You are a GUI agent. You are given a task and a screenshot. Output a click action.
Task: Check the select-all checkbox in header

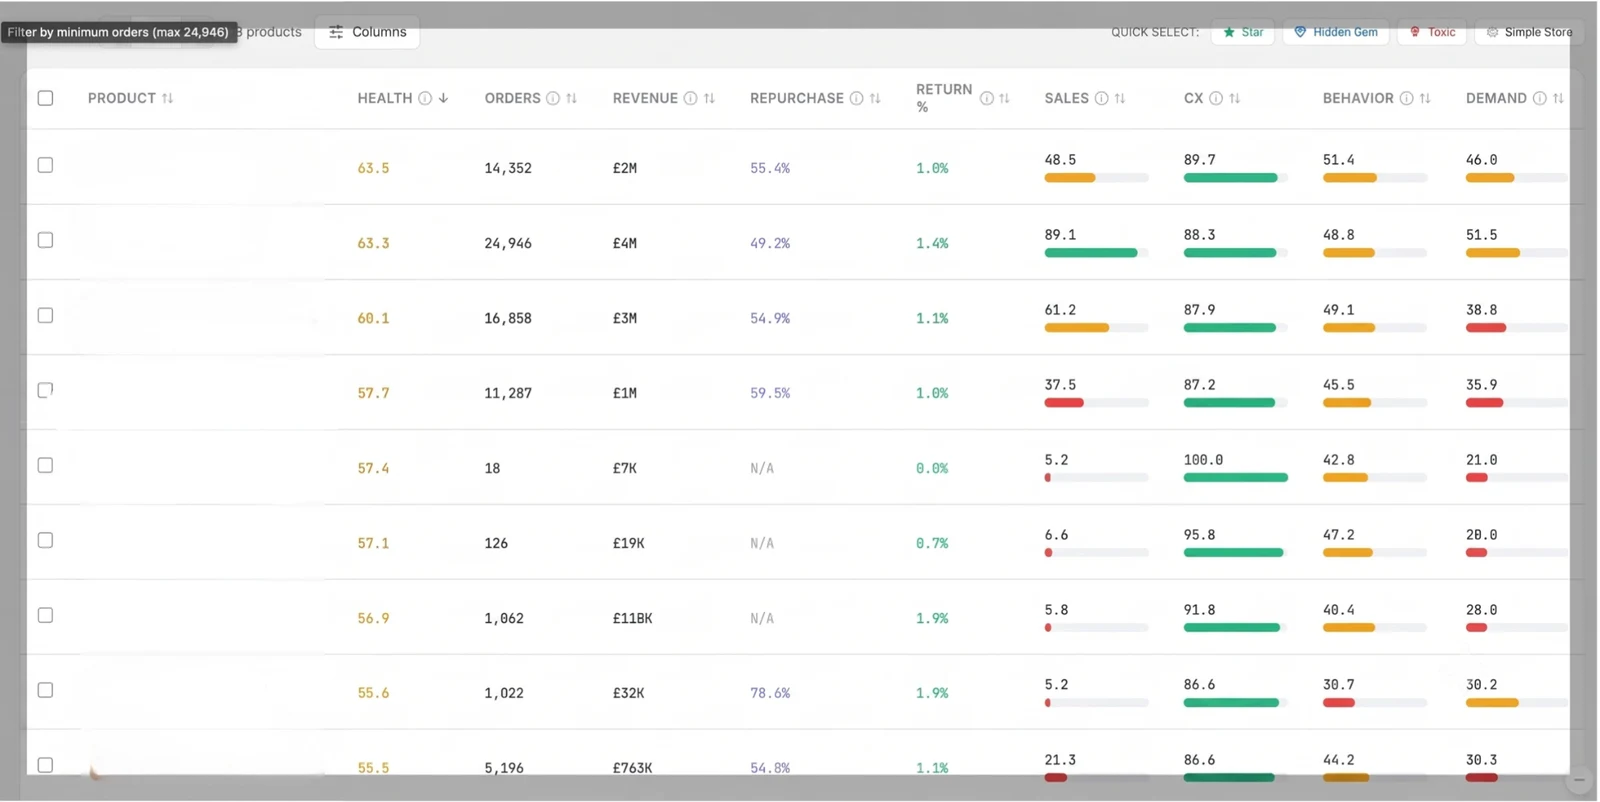pyautogui.click(x=45, y=98)
